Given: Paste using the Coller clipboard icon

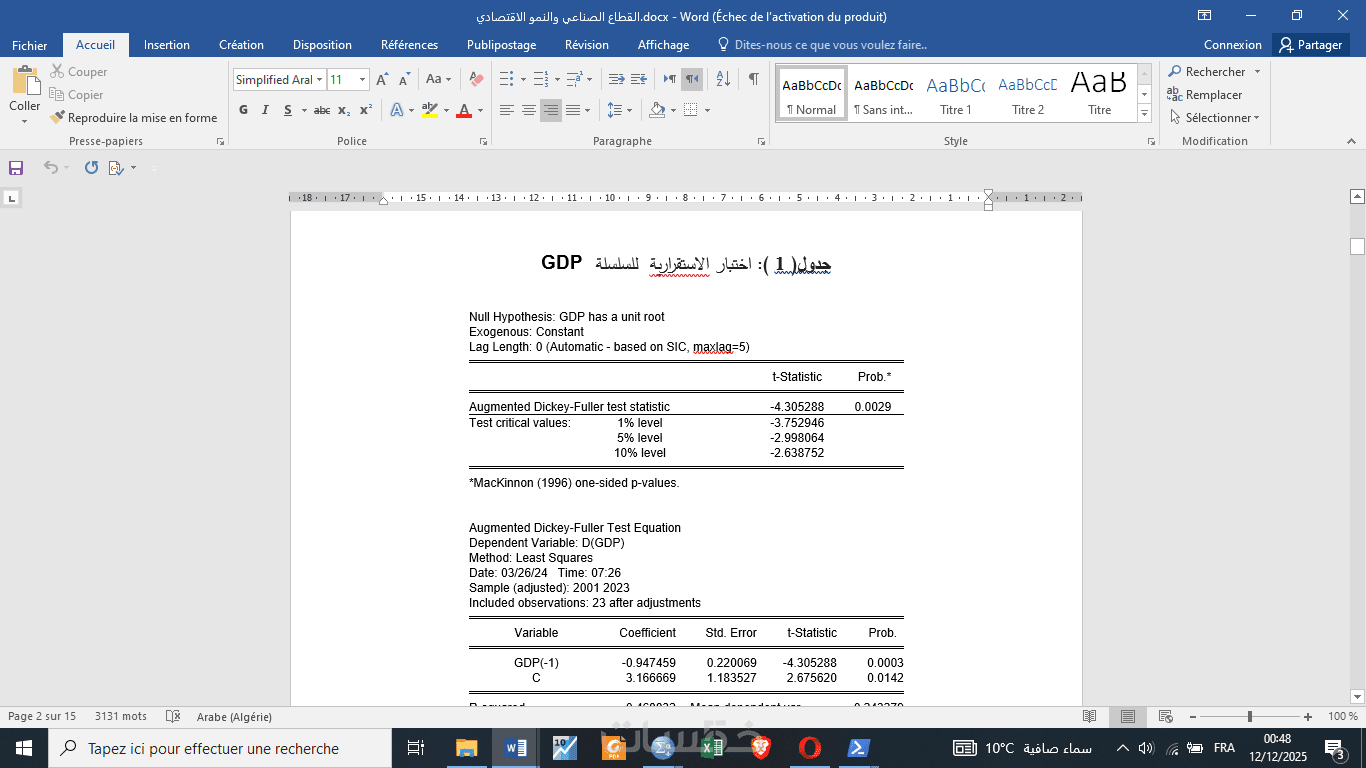Looking at the screenshot, I should click(25, 82).
